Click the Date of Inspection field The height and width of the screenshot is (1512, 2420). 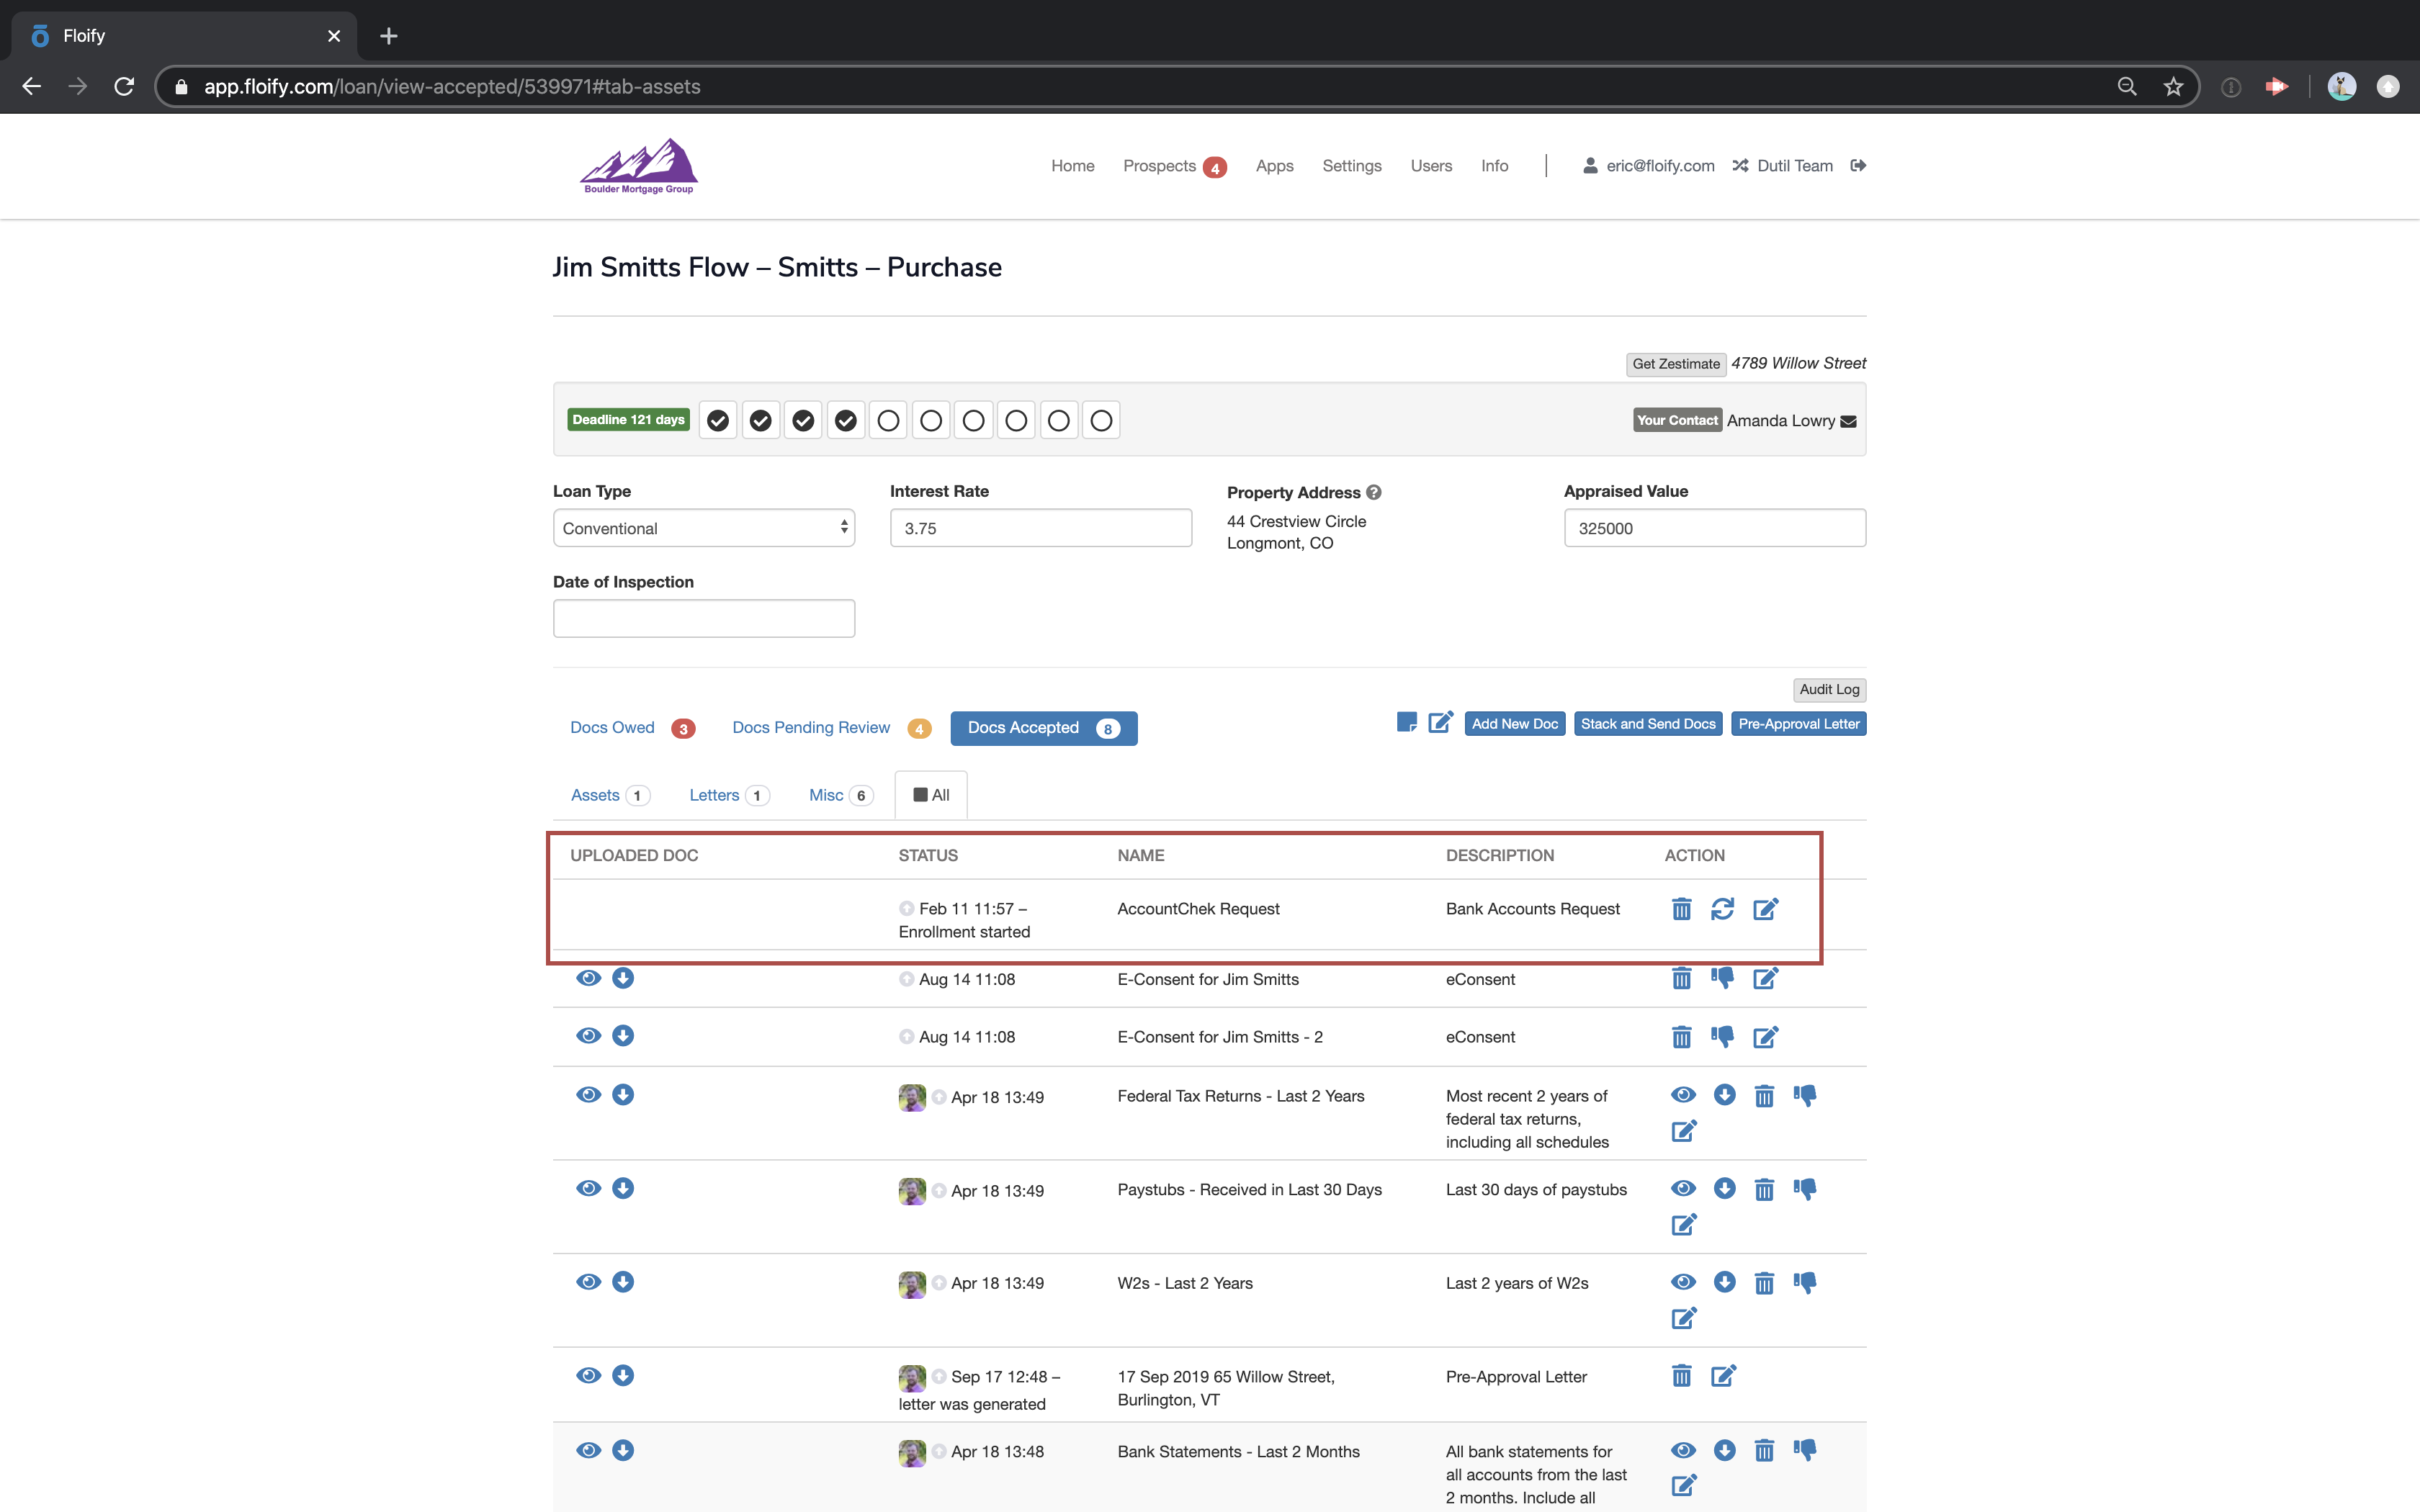pyautogui.click(x=703, y=619)
